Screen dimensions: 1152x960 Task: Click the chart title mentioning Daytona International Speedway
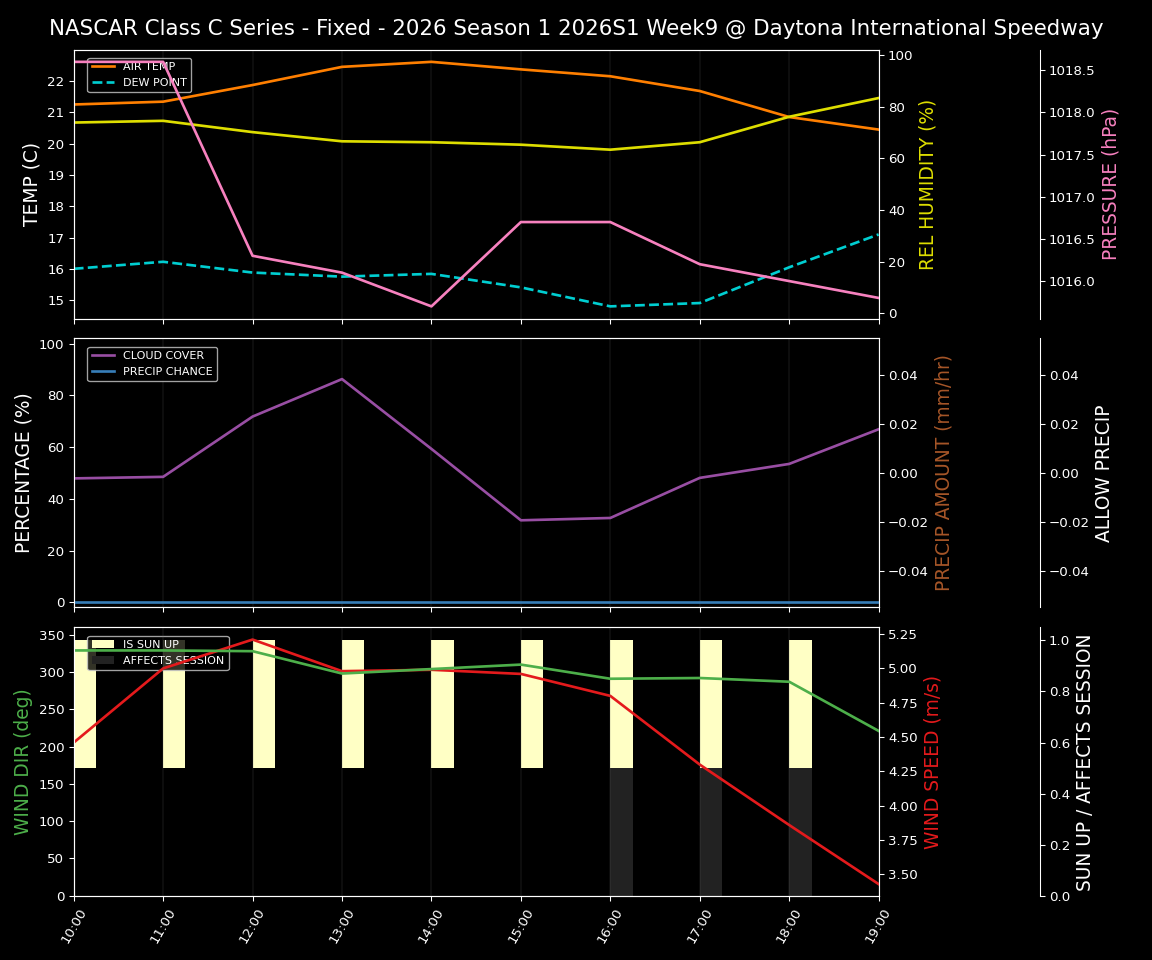tap(575, 27)
